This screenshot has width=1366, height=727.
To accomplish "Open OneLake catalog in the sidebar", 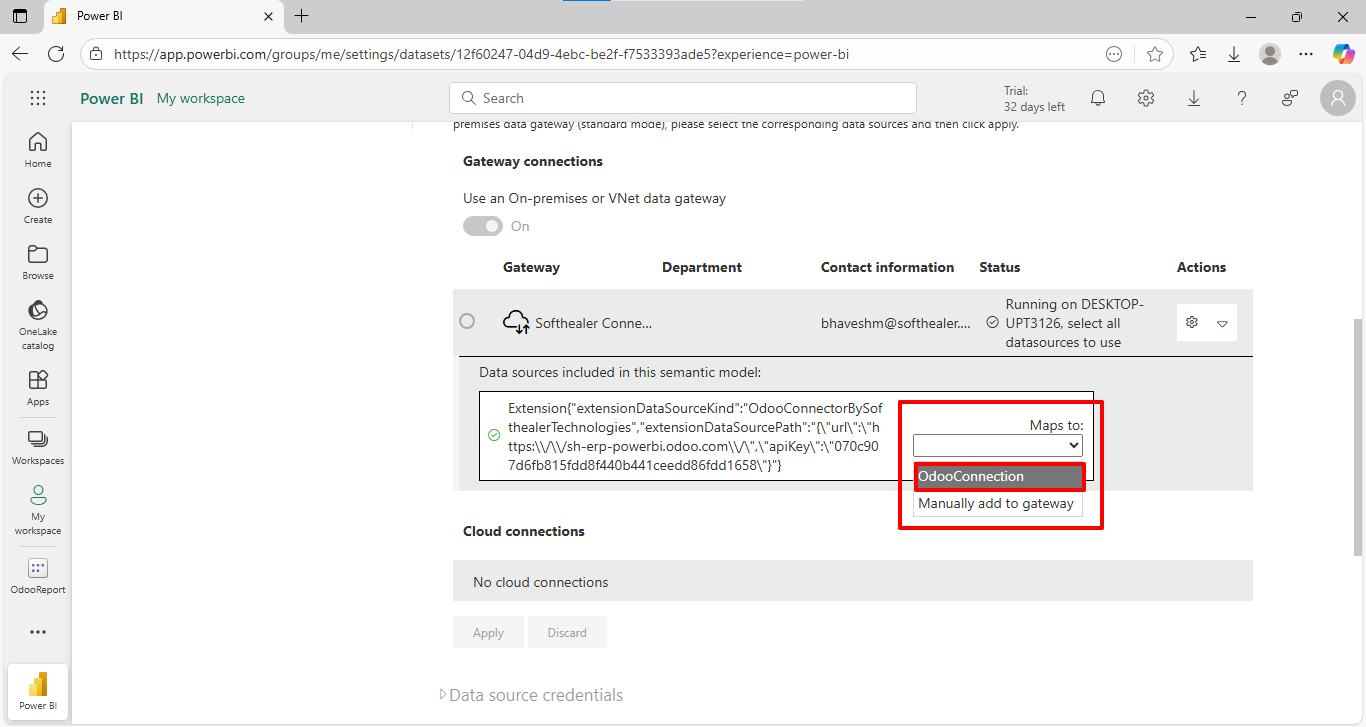I will point(38,325).
